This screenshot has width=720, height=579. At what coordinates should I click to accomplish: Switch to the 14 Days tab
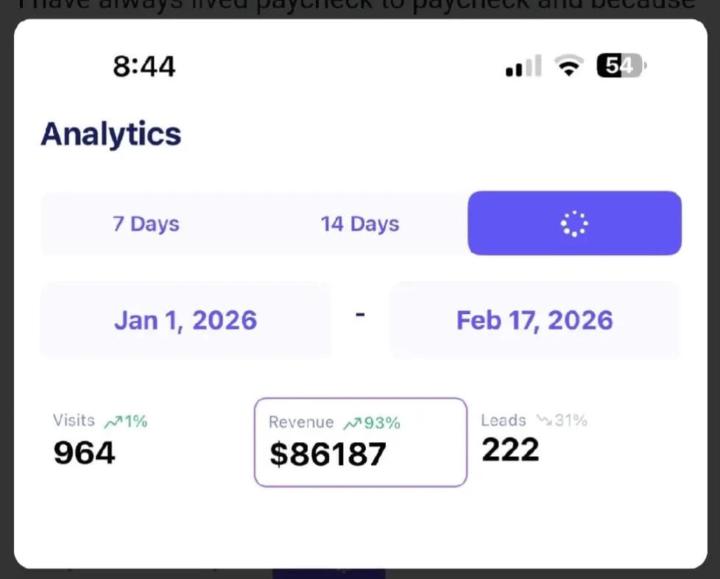(360, 223)
